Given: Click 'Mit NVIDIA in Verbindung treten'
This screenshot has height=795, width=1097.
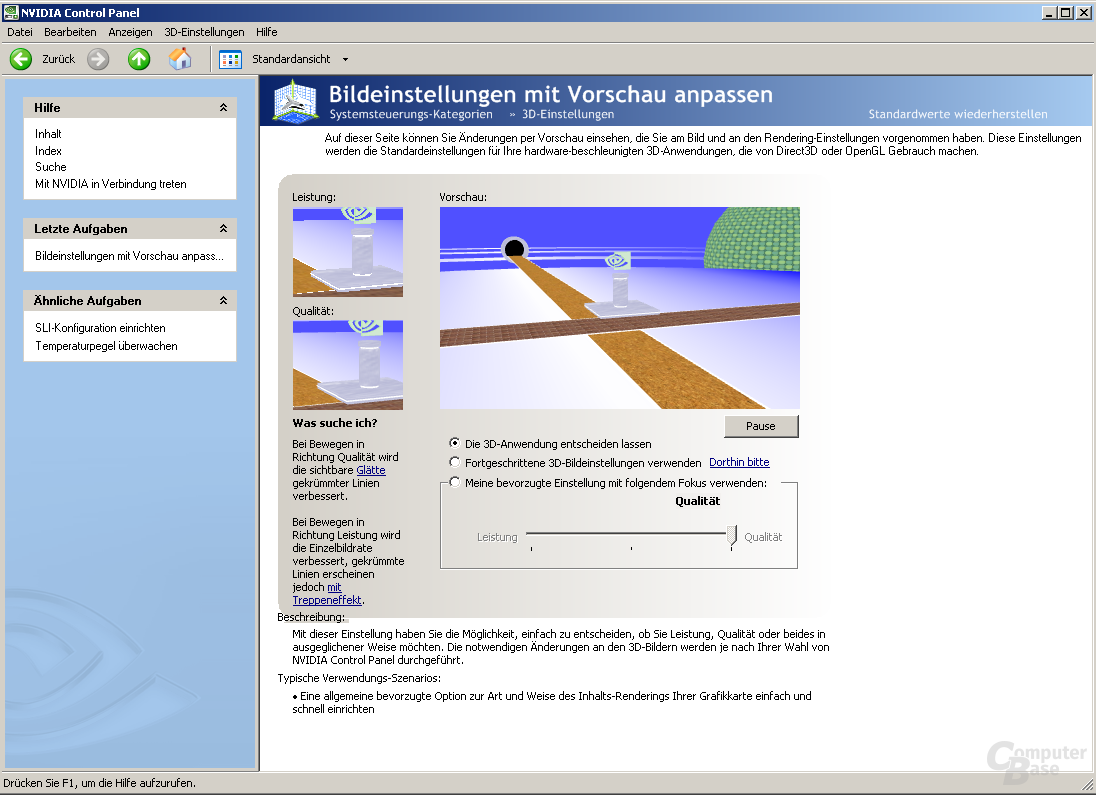Looking at the screenshot, I should click(x=111, y=184).
